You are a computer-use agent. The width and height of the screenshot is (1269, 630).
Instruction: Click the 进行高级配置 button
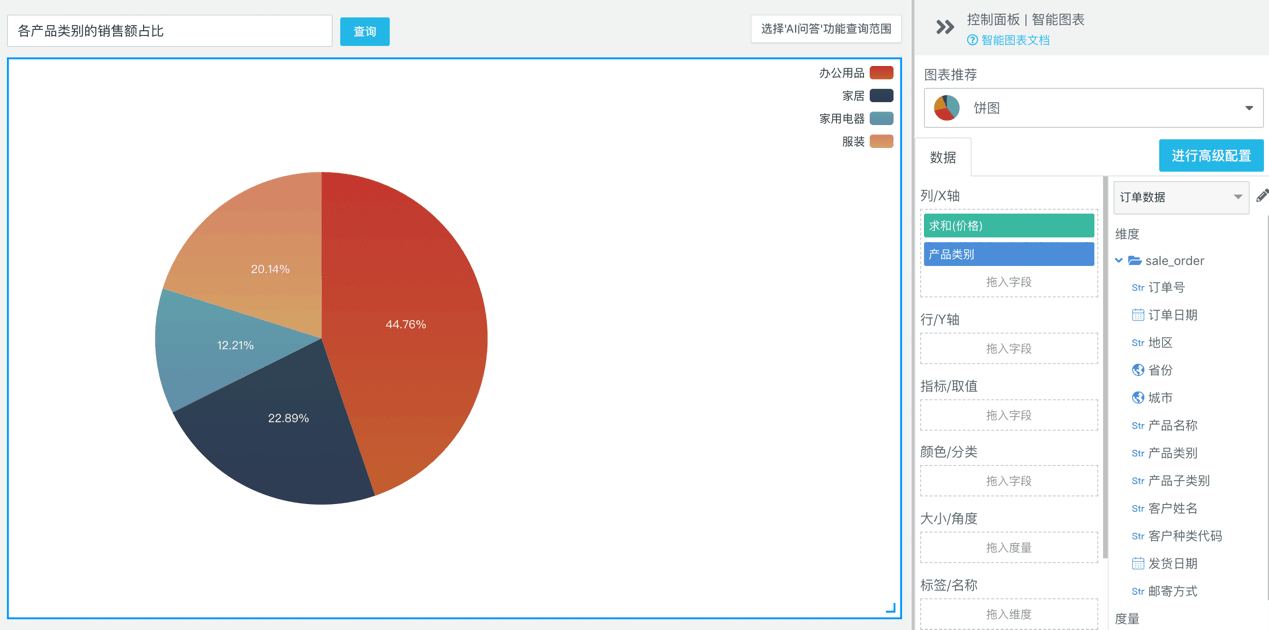(x=1210, y=156)
